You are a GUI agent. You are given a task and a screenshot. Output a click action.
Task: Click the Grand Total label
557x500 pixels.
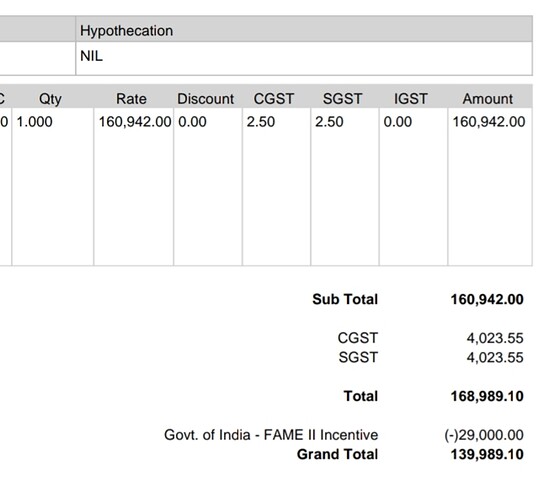337,454
